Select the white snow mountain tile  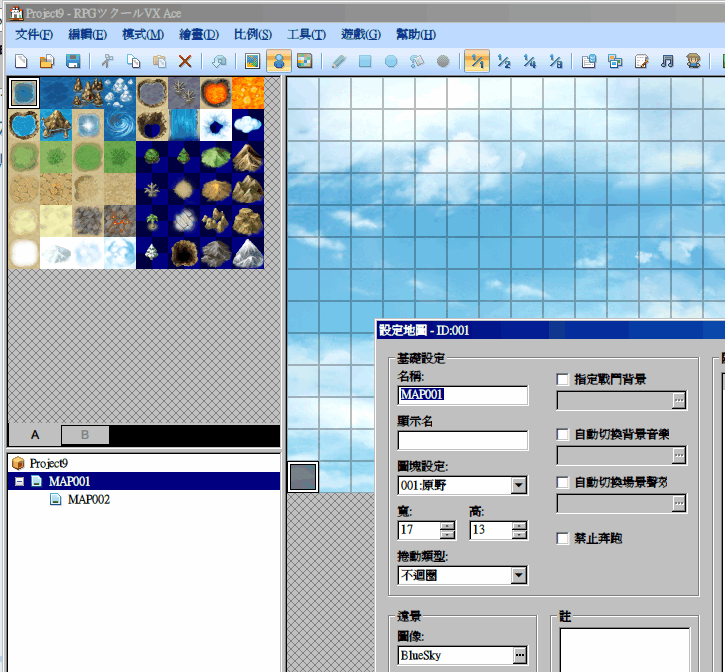(x=248, y=253)
